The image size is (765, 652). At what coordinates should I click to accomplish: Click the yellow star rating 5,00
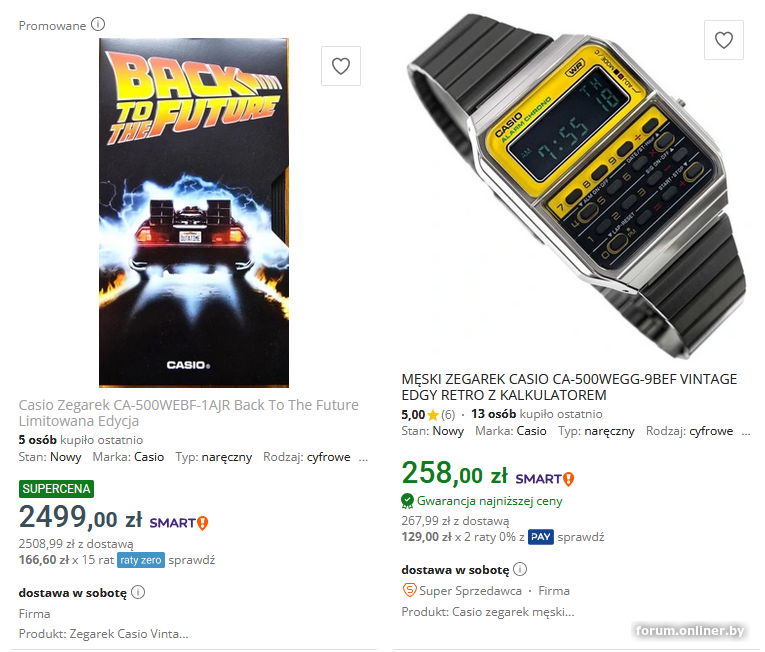(432, 415)
